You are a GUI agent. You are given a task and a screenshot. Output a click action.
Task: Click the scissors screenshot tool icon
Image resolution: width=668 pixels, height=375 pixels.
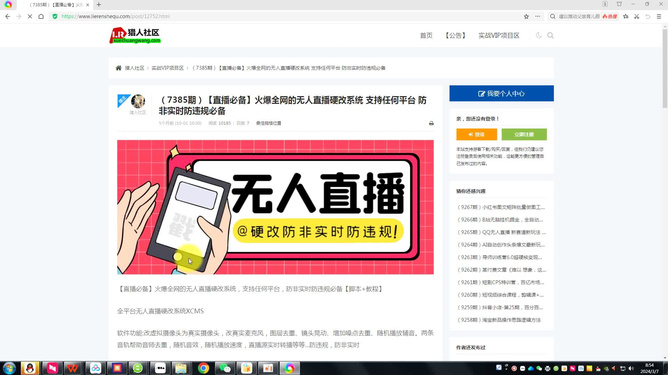636,16
